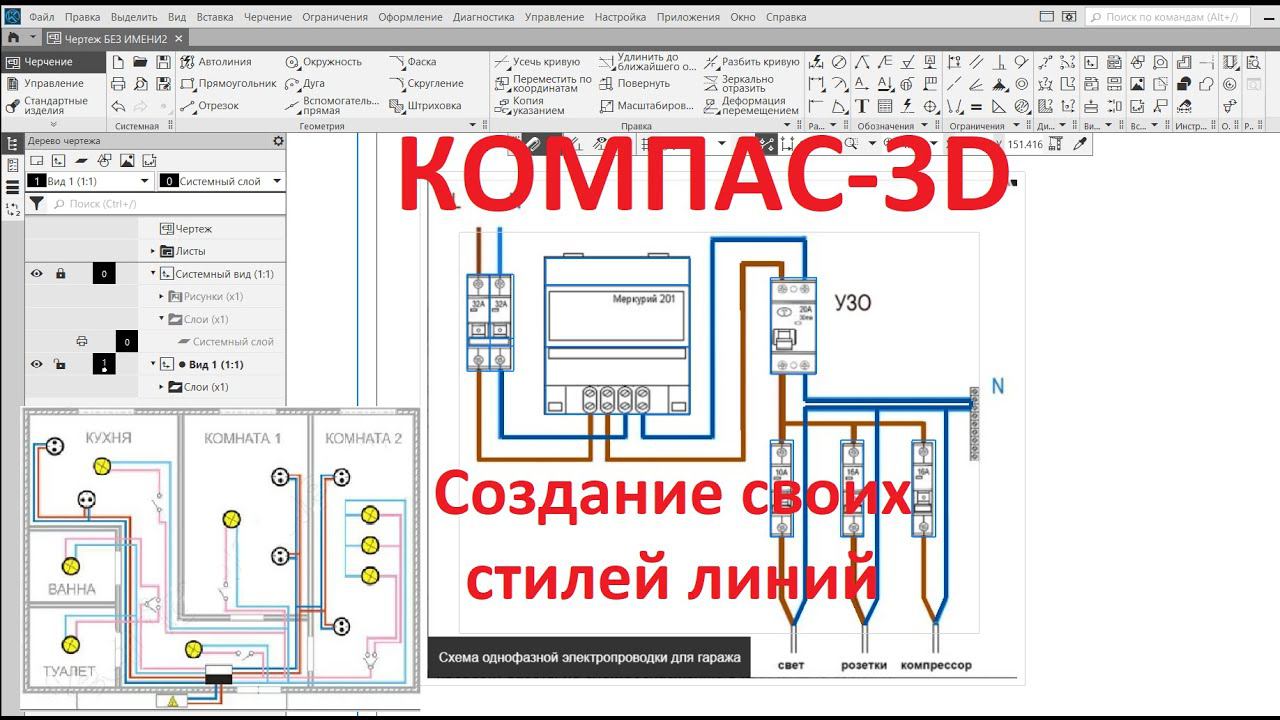The image size is (1280, 720).
Task: Select the Дуга arc tool
Action: tap(305, 84)
